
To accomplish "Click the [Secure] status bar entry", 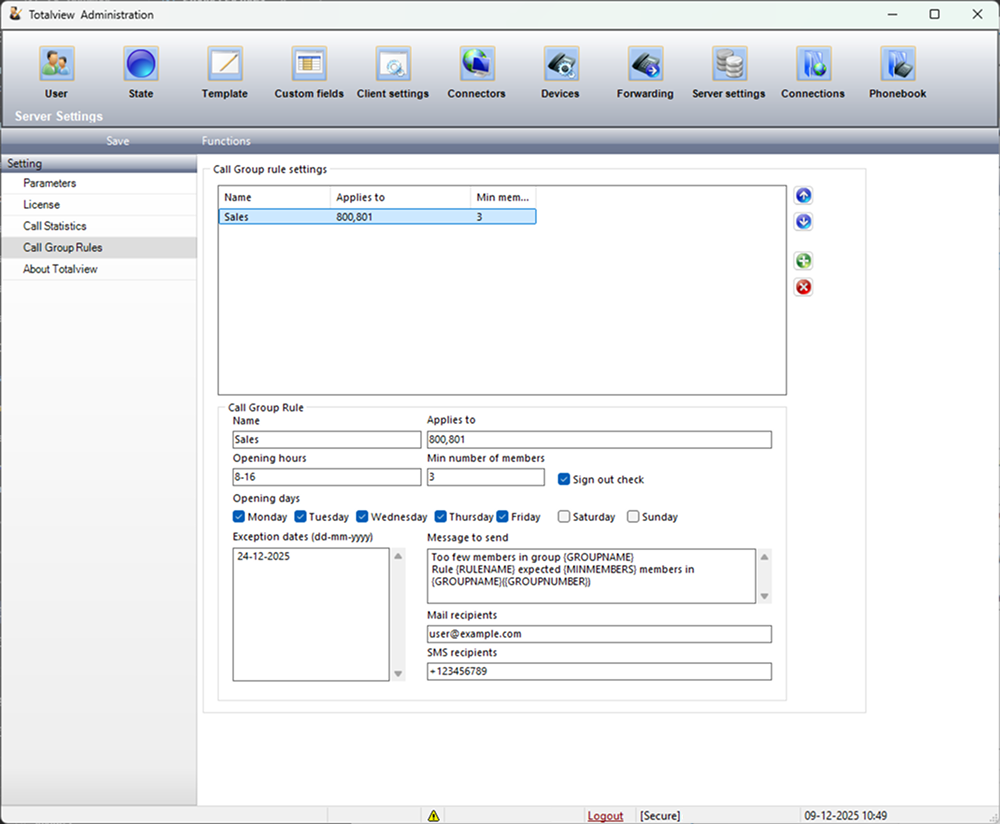I will coord(660,815).
